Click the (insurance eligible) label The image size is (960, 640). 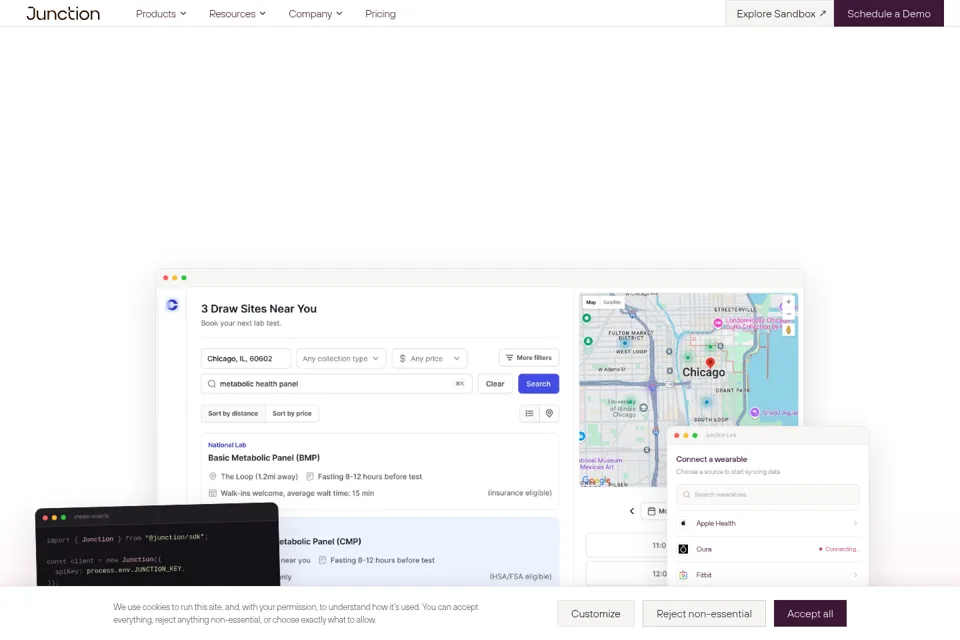tap(520, 493)
